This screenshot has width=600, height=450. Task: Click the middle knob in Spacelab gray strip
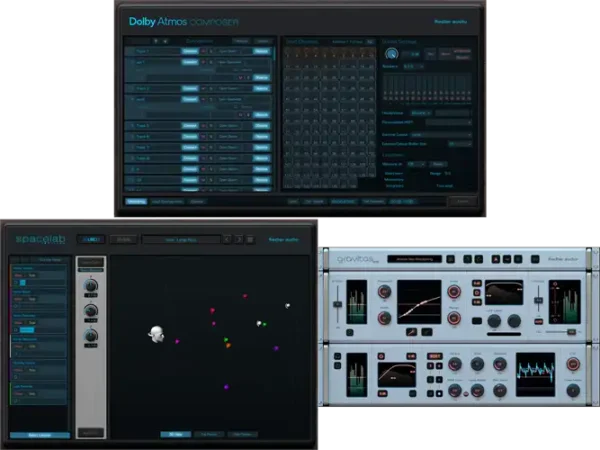coord(91,310)
